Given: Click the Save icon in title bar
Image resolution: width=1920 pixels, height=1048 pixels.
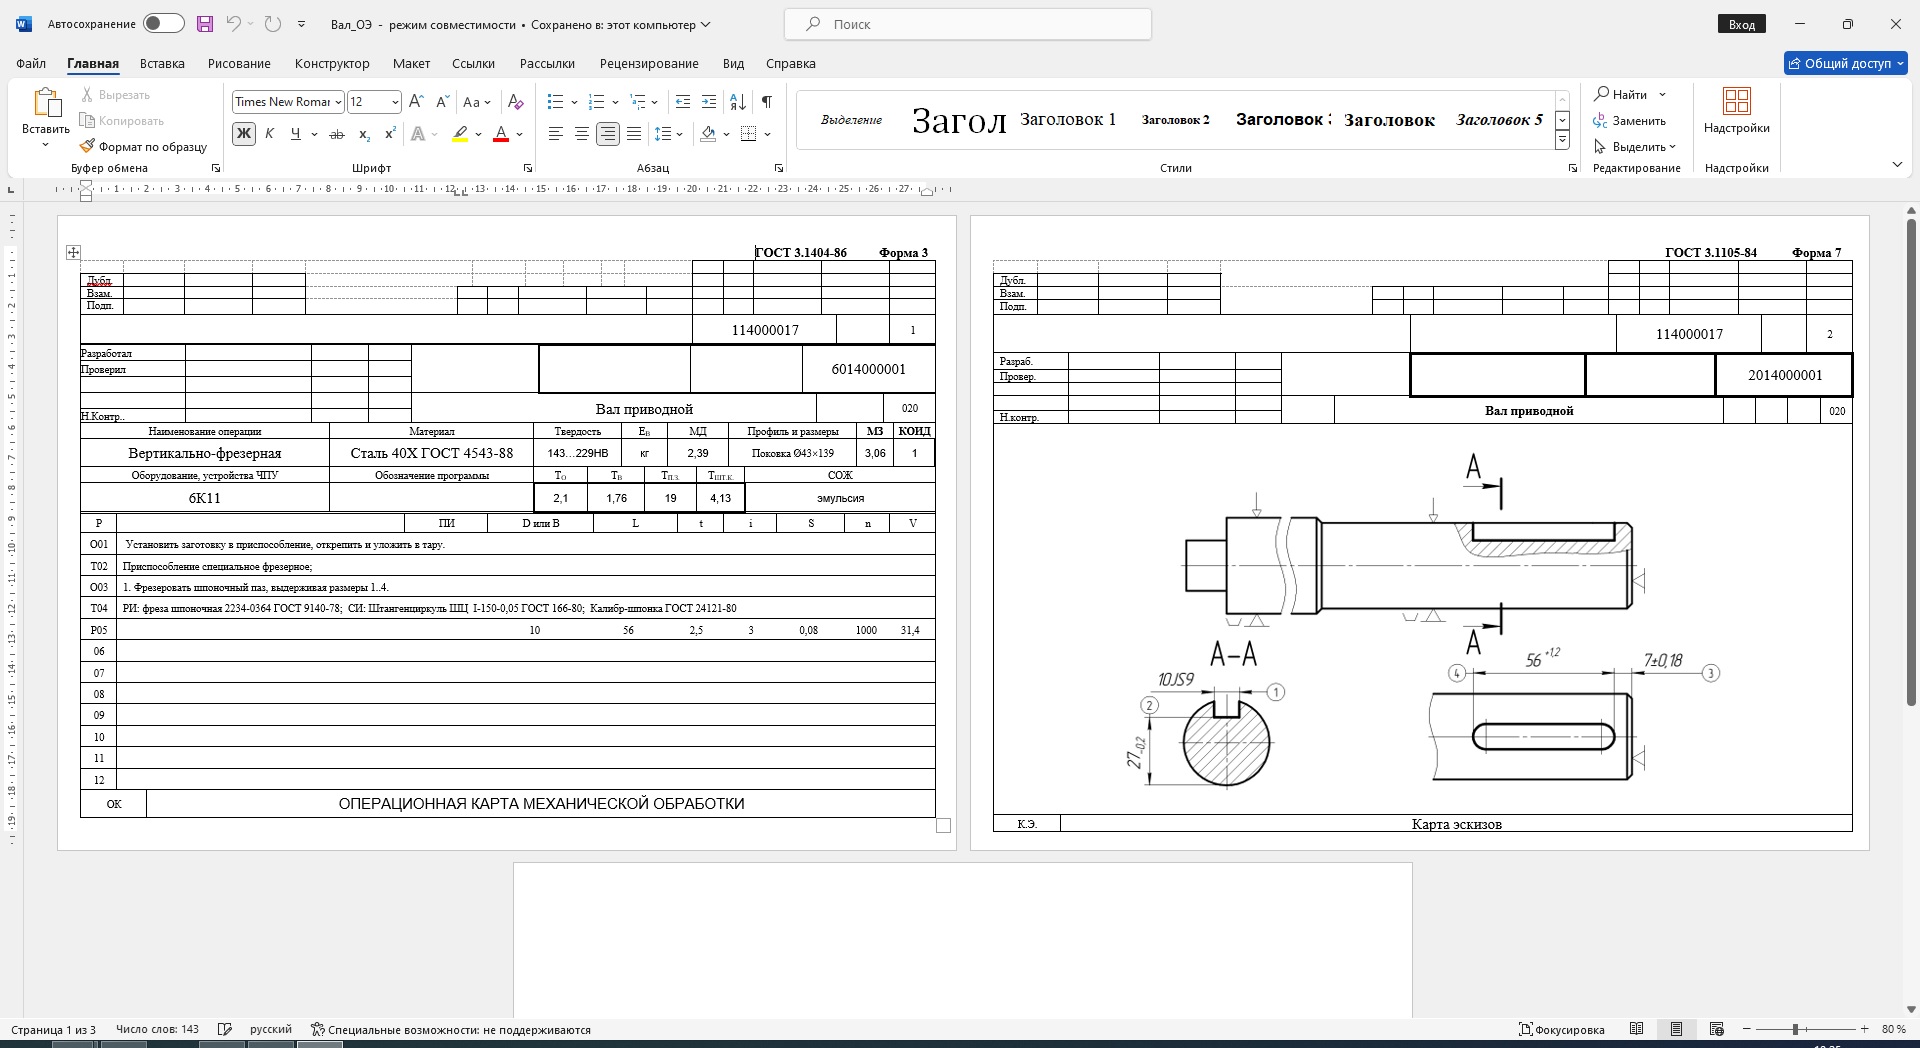Looking at the screenshot, I should pos(205,24).
